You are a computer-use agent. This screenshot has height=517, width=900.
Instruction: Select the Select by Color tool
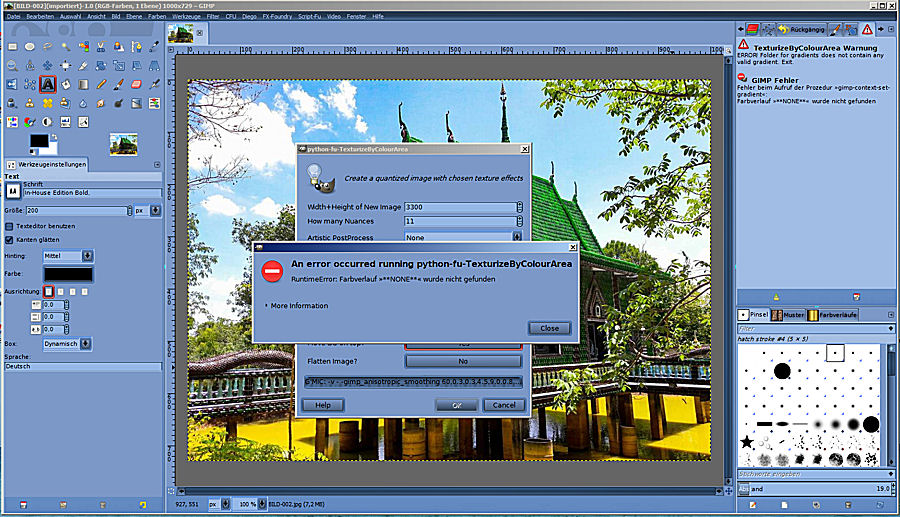pyautogui.click(x=83, y=46)
